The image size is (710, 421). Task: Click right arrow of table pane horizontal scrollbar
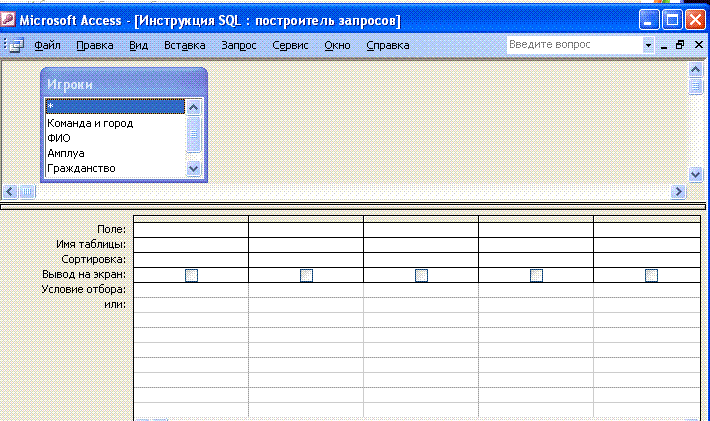click(x=678, y=191)
